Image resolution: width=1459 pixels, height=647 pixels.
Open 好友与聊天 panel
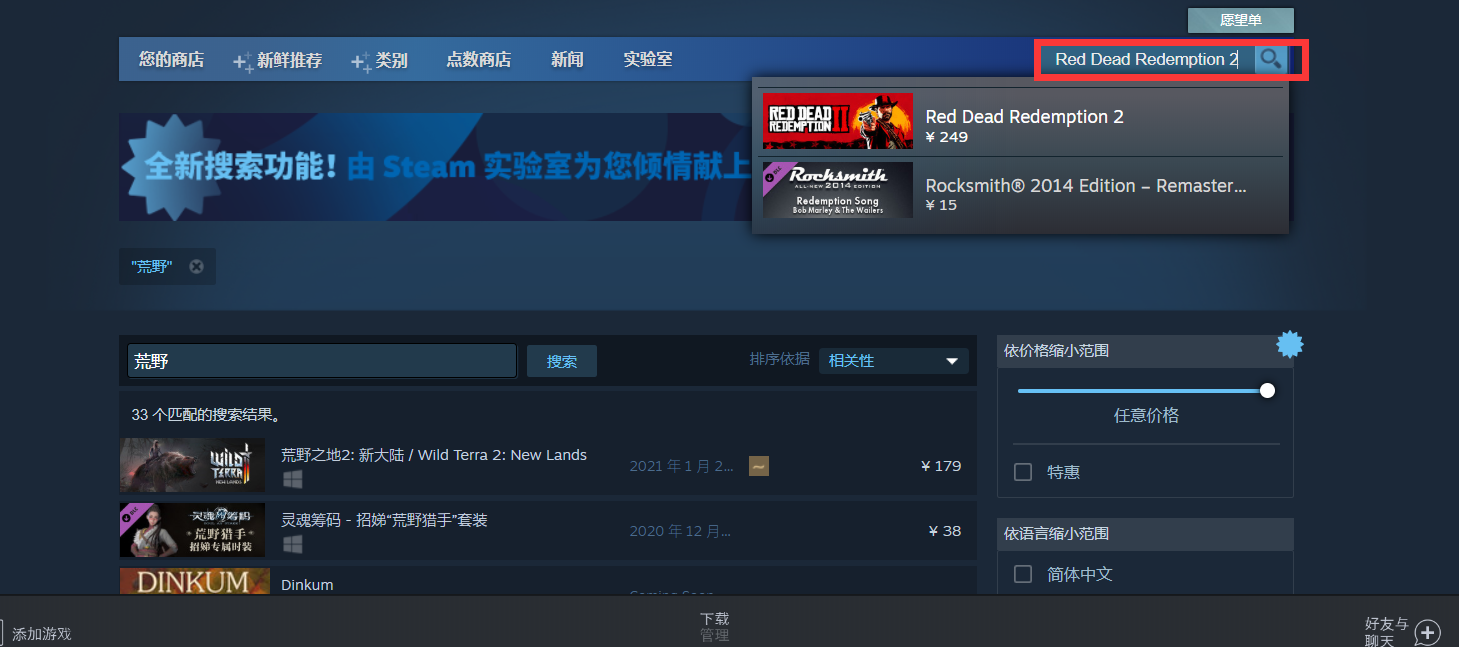(1386, 632)
